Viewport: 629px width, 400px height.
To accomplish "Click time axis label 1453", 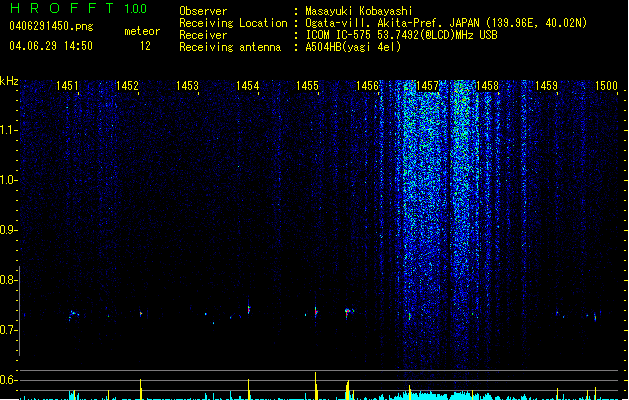I will [187, 86].
